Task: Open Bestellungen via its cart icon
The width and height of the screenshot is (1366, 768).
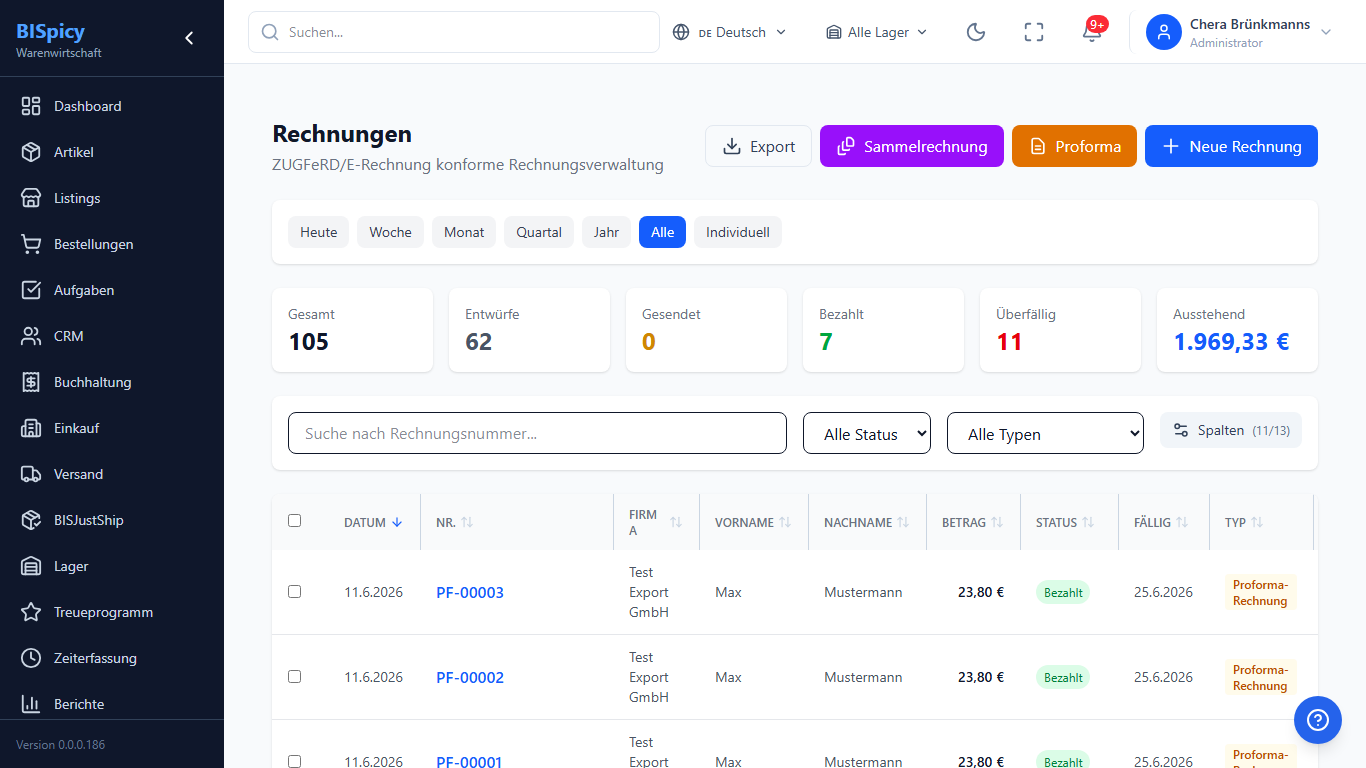Action: click(31, 244)
